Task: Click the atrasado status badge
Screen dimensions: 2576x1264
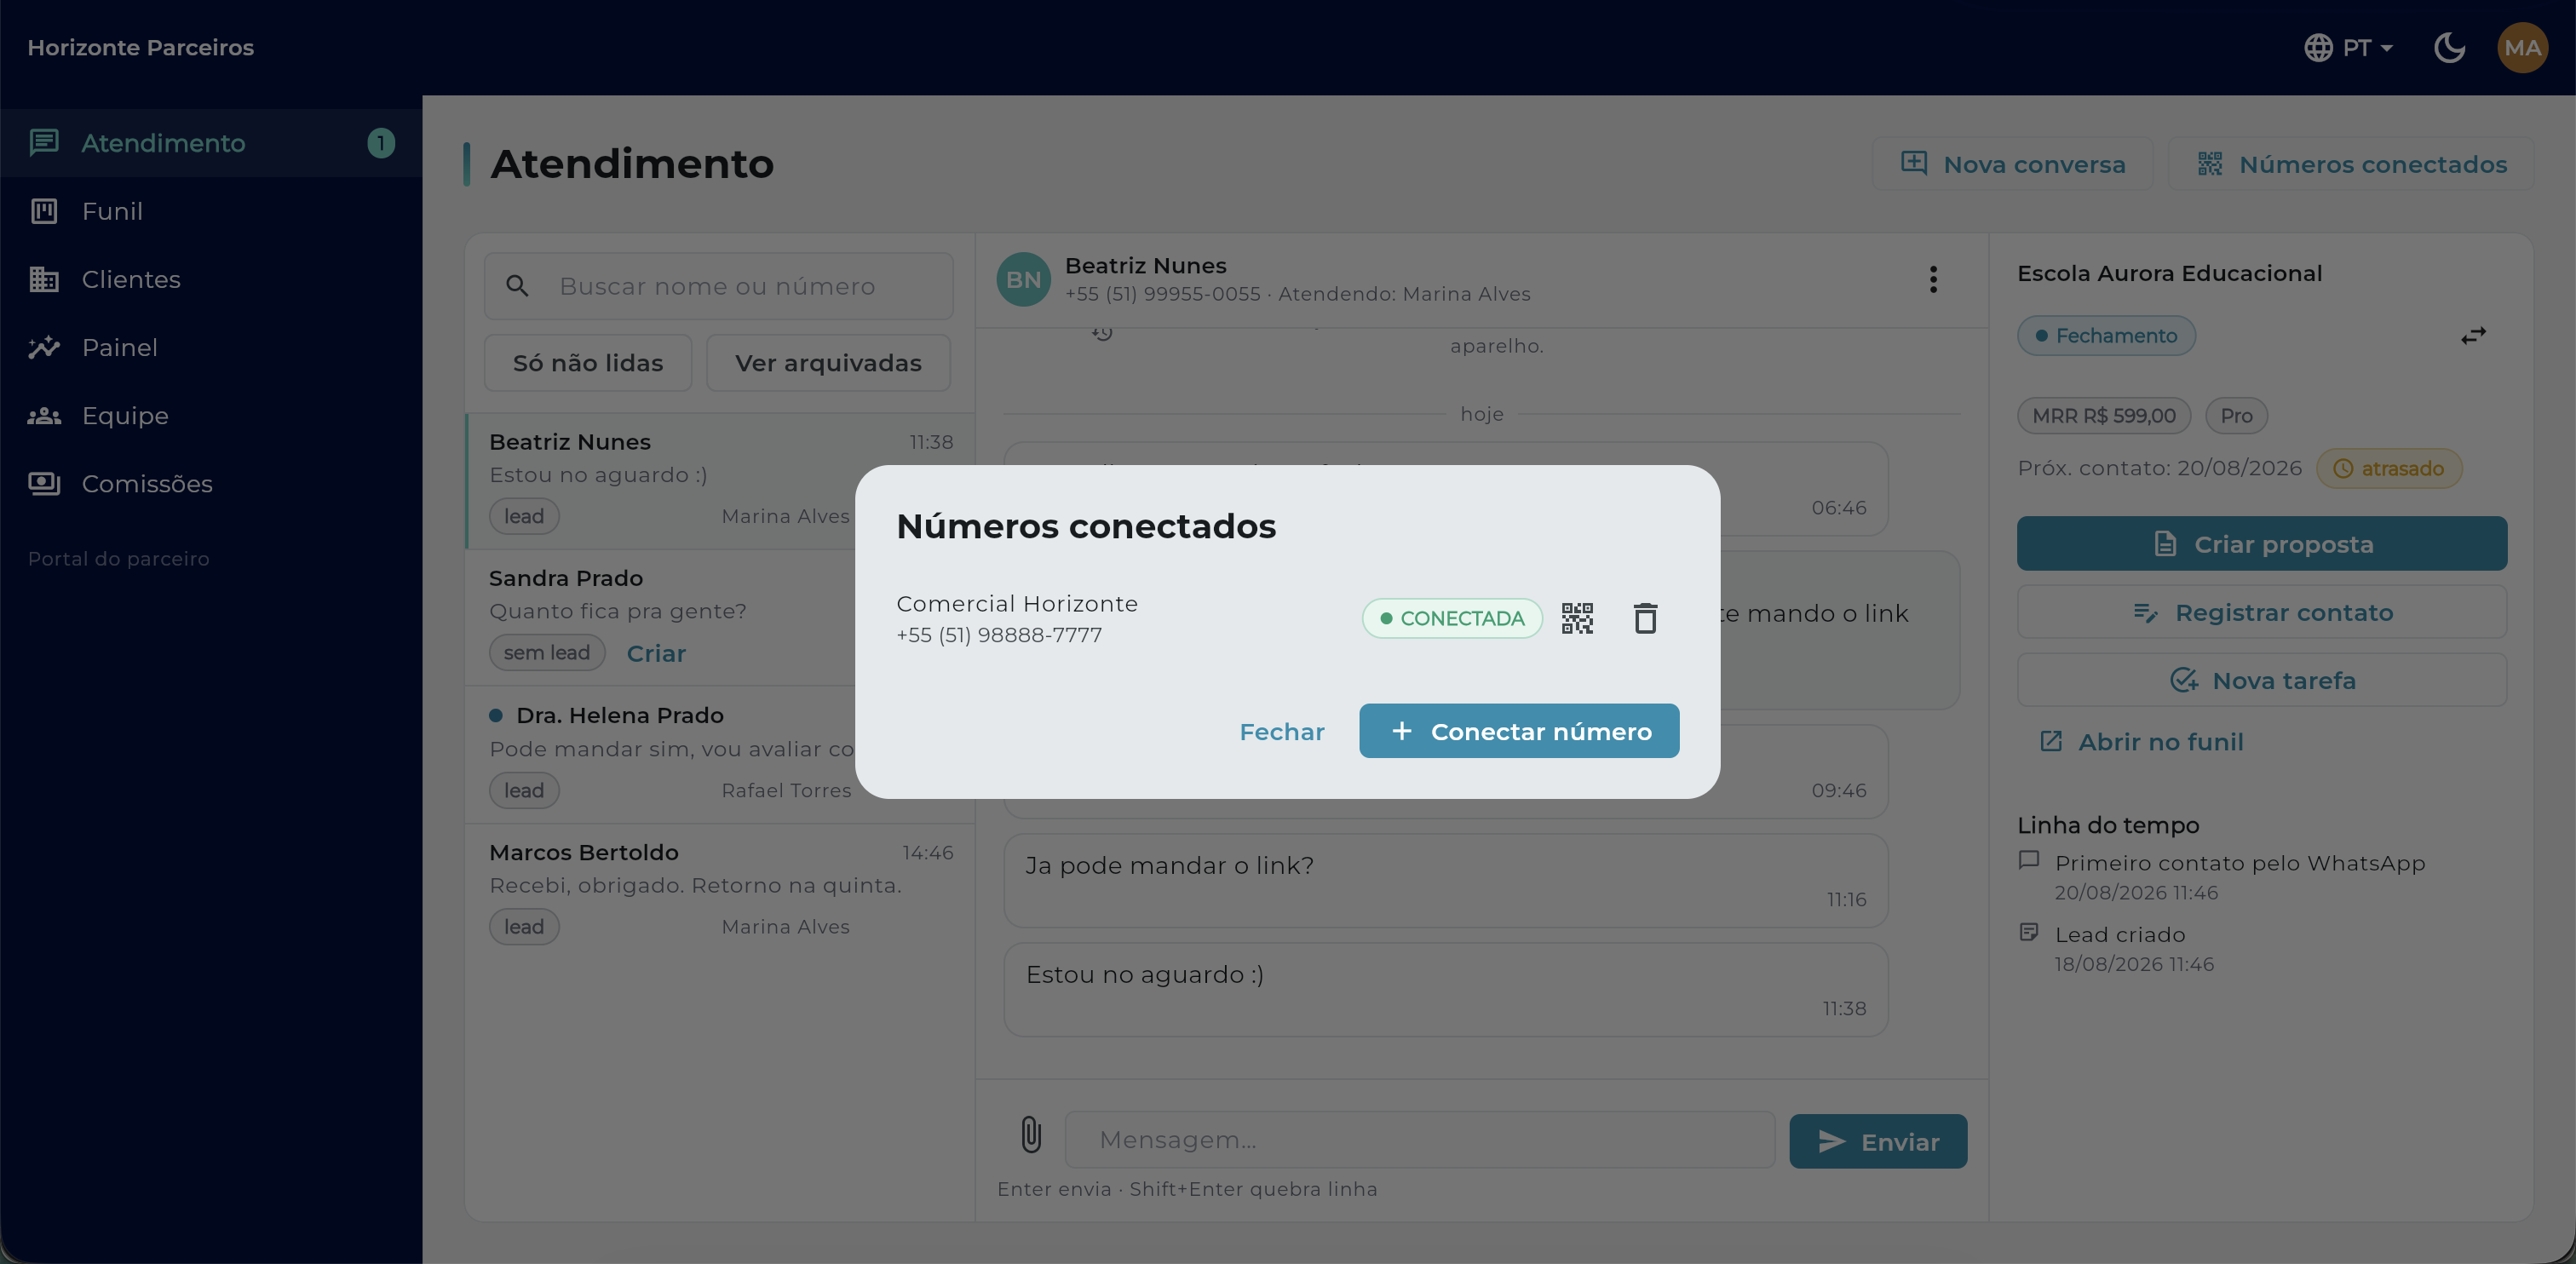Action: point(2389,468)
